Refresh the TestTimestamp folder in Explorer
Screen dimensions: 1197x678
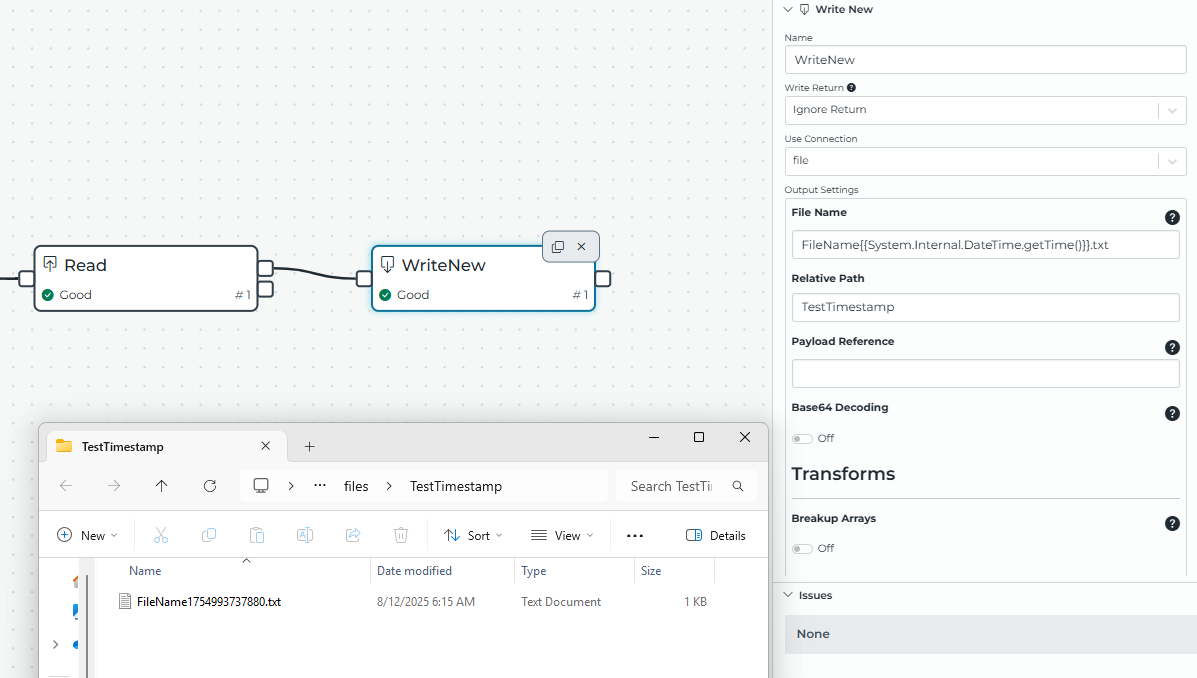pos(210,486)
